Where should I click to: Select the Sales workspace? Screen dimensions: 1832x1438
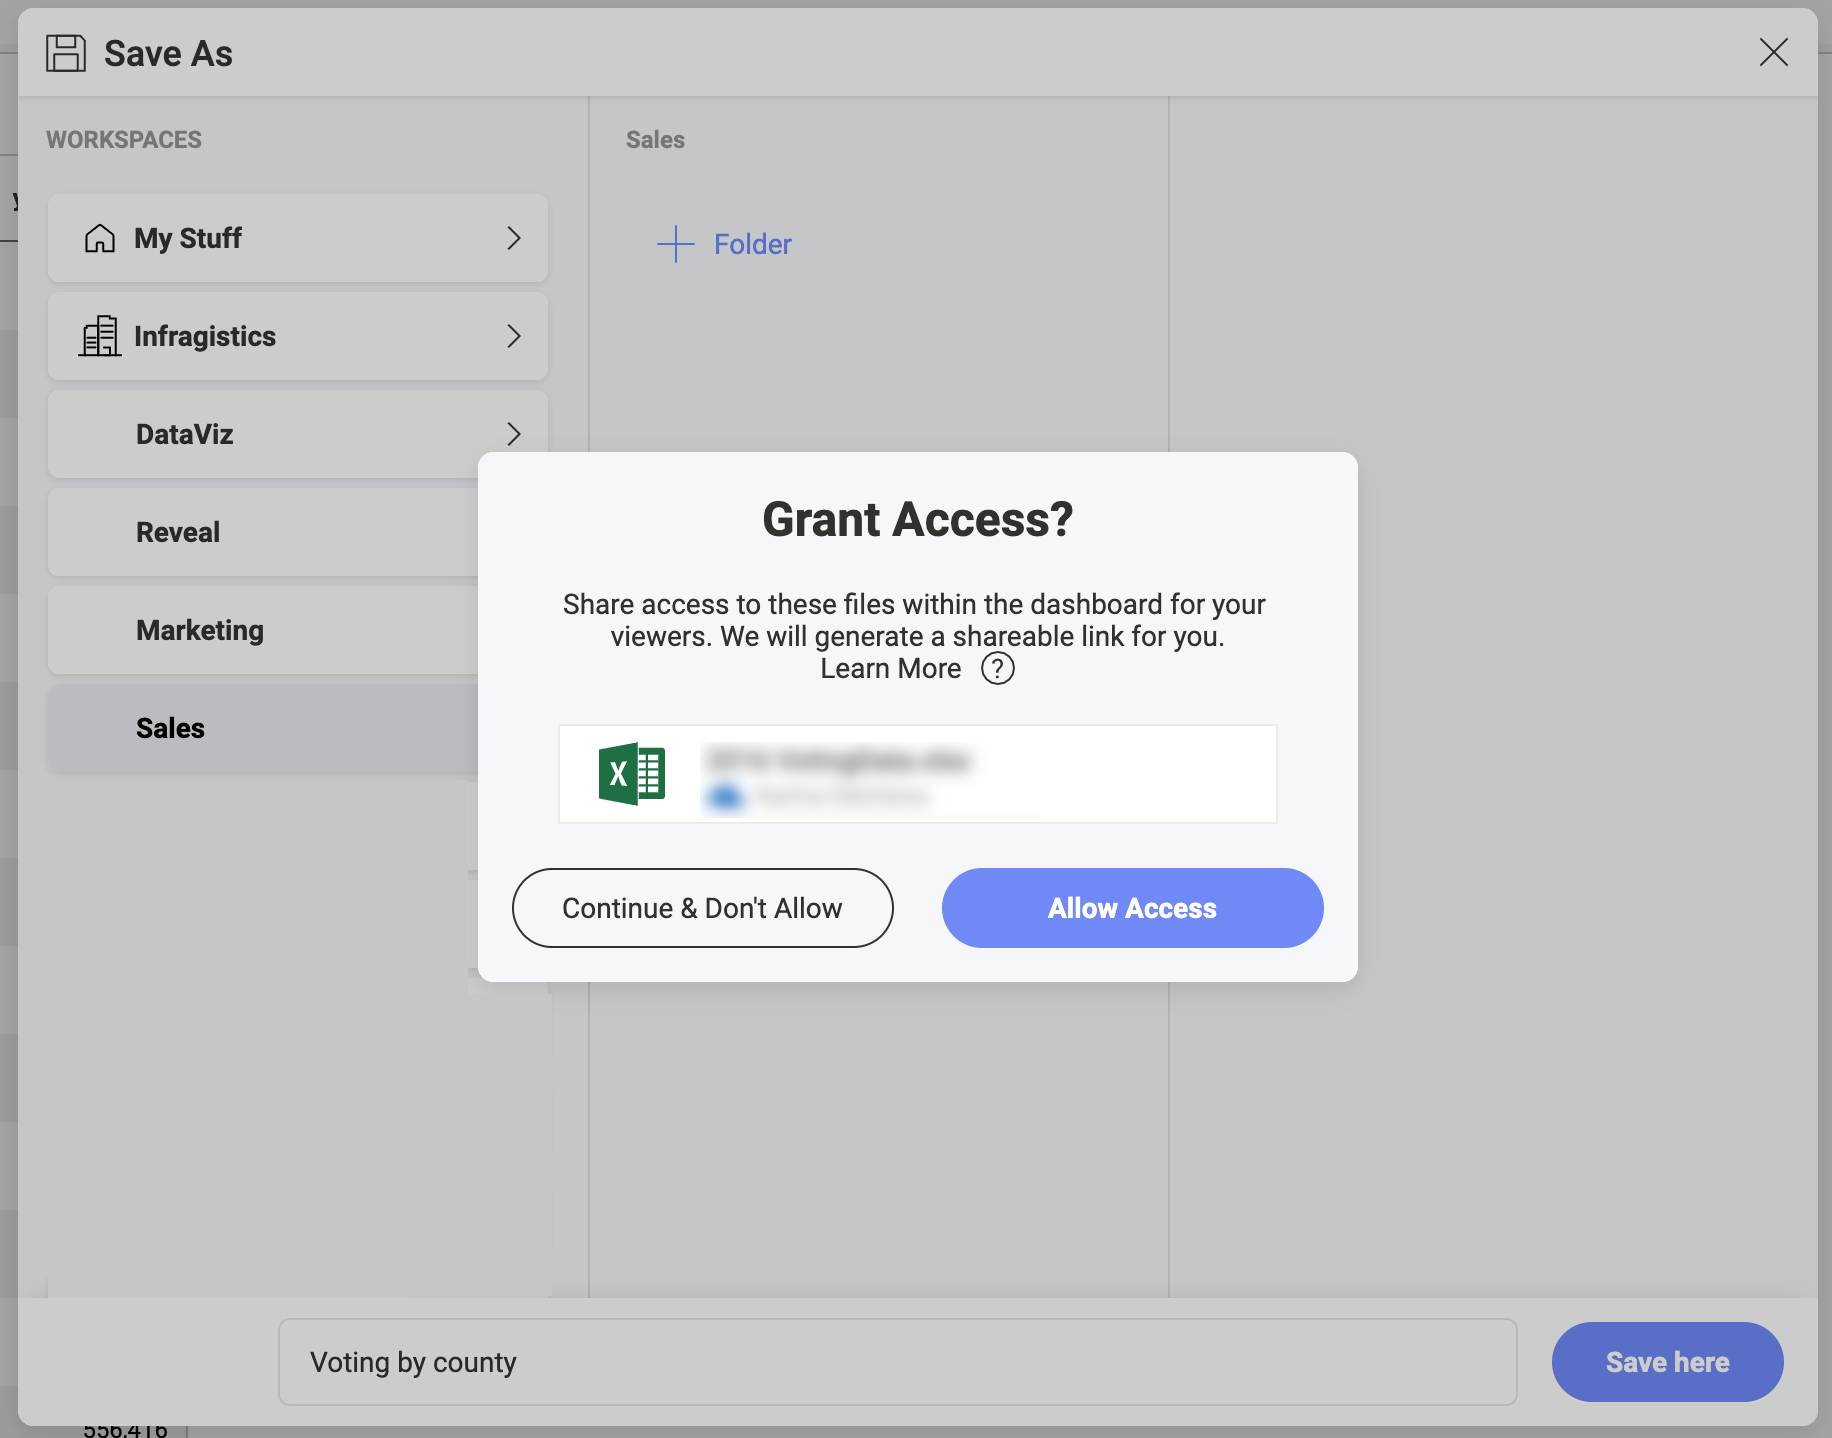[263, 728]
